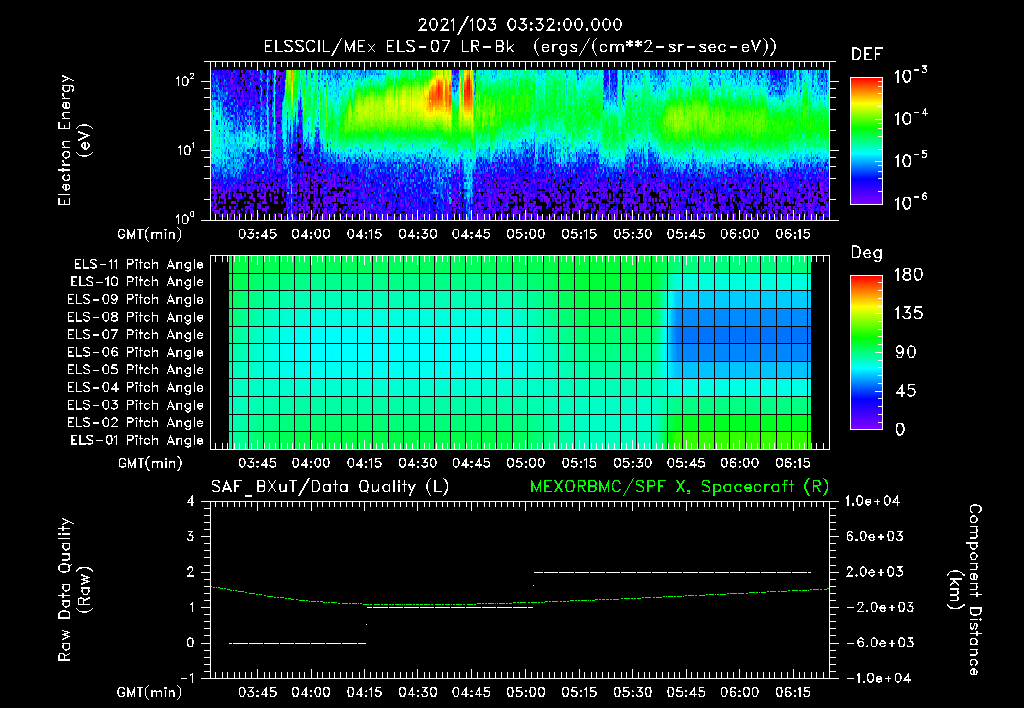Select the ELS-07 Pitch Angle row label
This screenshot has height=708, width=1024.
point(136,334)
